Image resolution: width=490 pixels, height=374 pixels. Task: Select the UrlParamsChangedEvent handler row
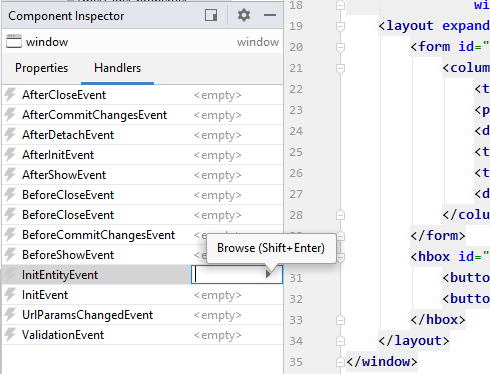tap(142, 315)
